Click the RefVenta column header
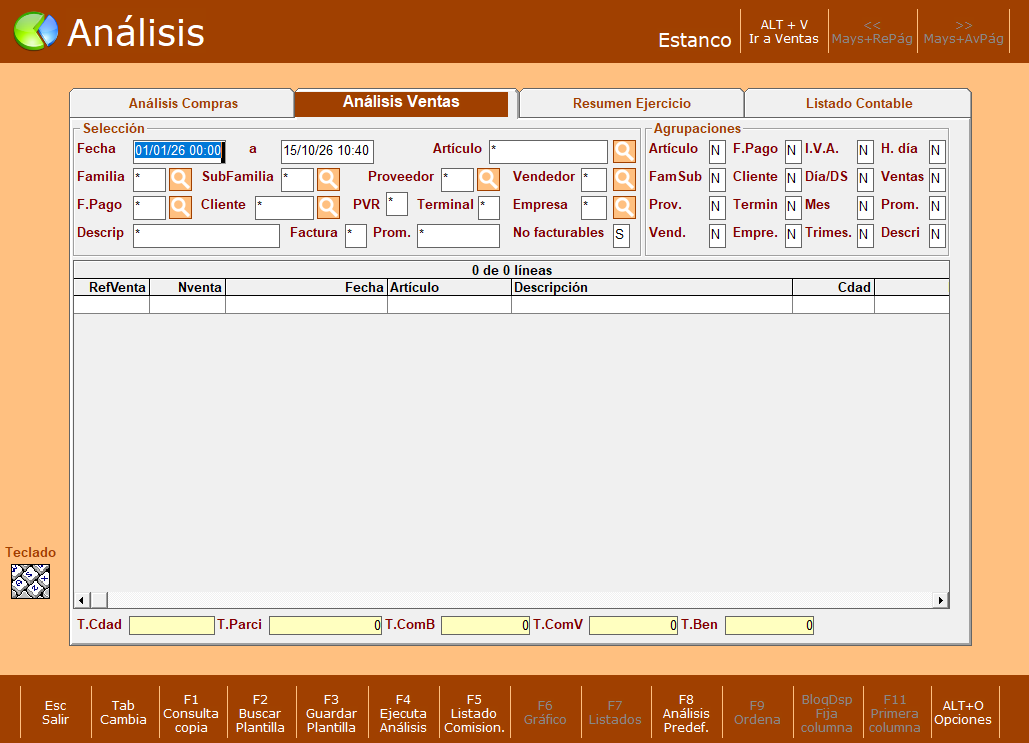Viewport: 1029px width, 743px height. point(112,287)
